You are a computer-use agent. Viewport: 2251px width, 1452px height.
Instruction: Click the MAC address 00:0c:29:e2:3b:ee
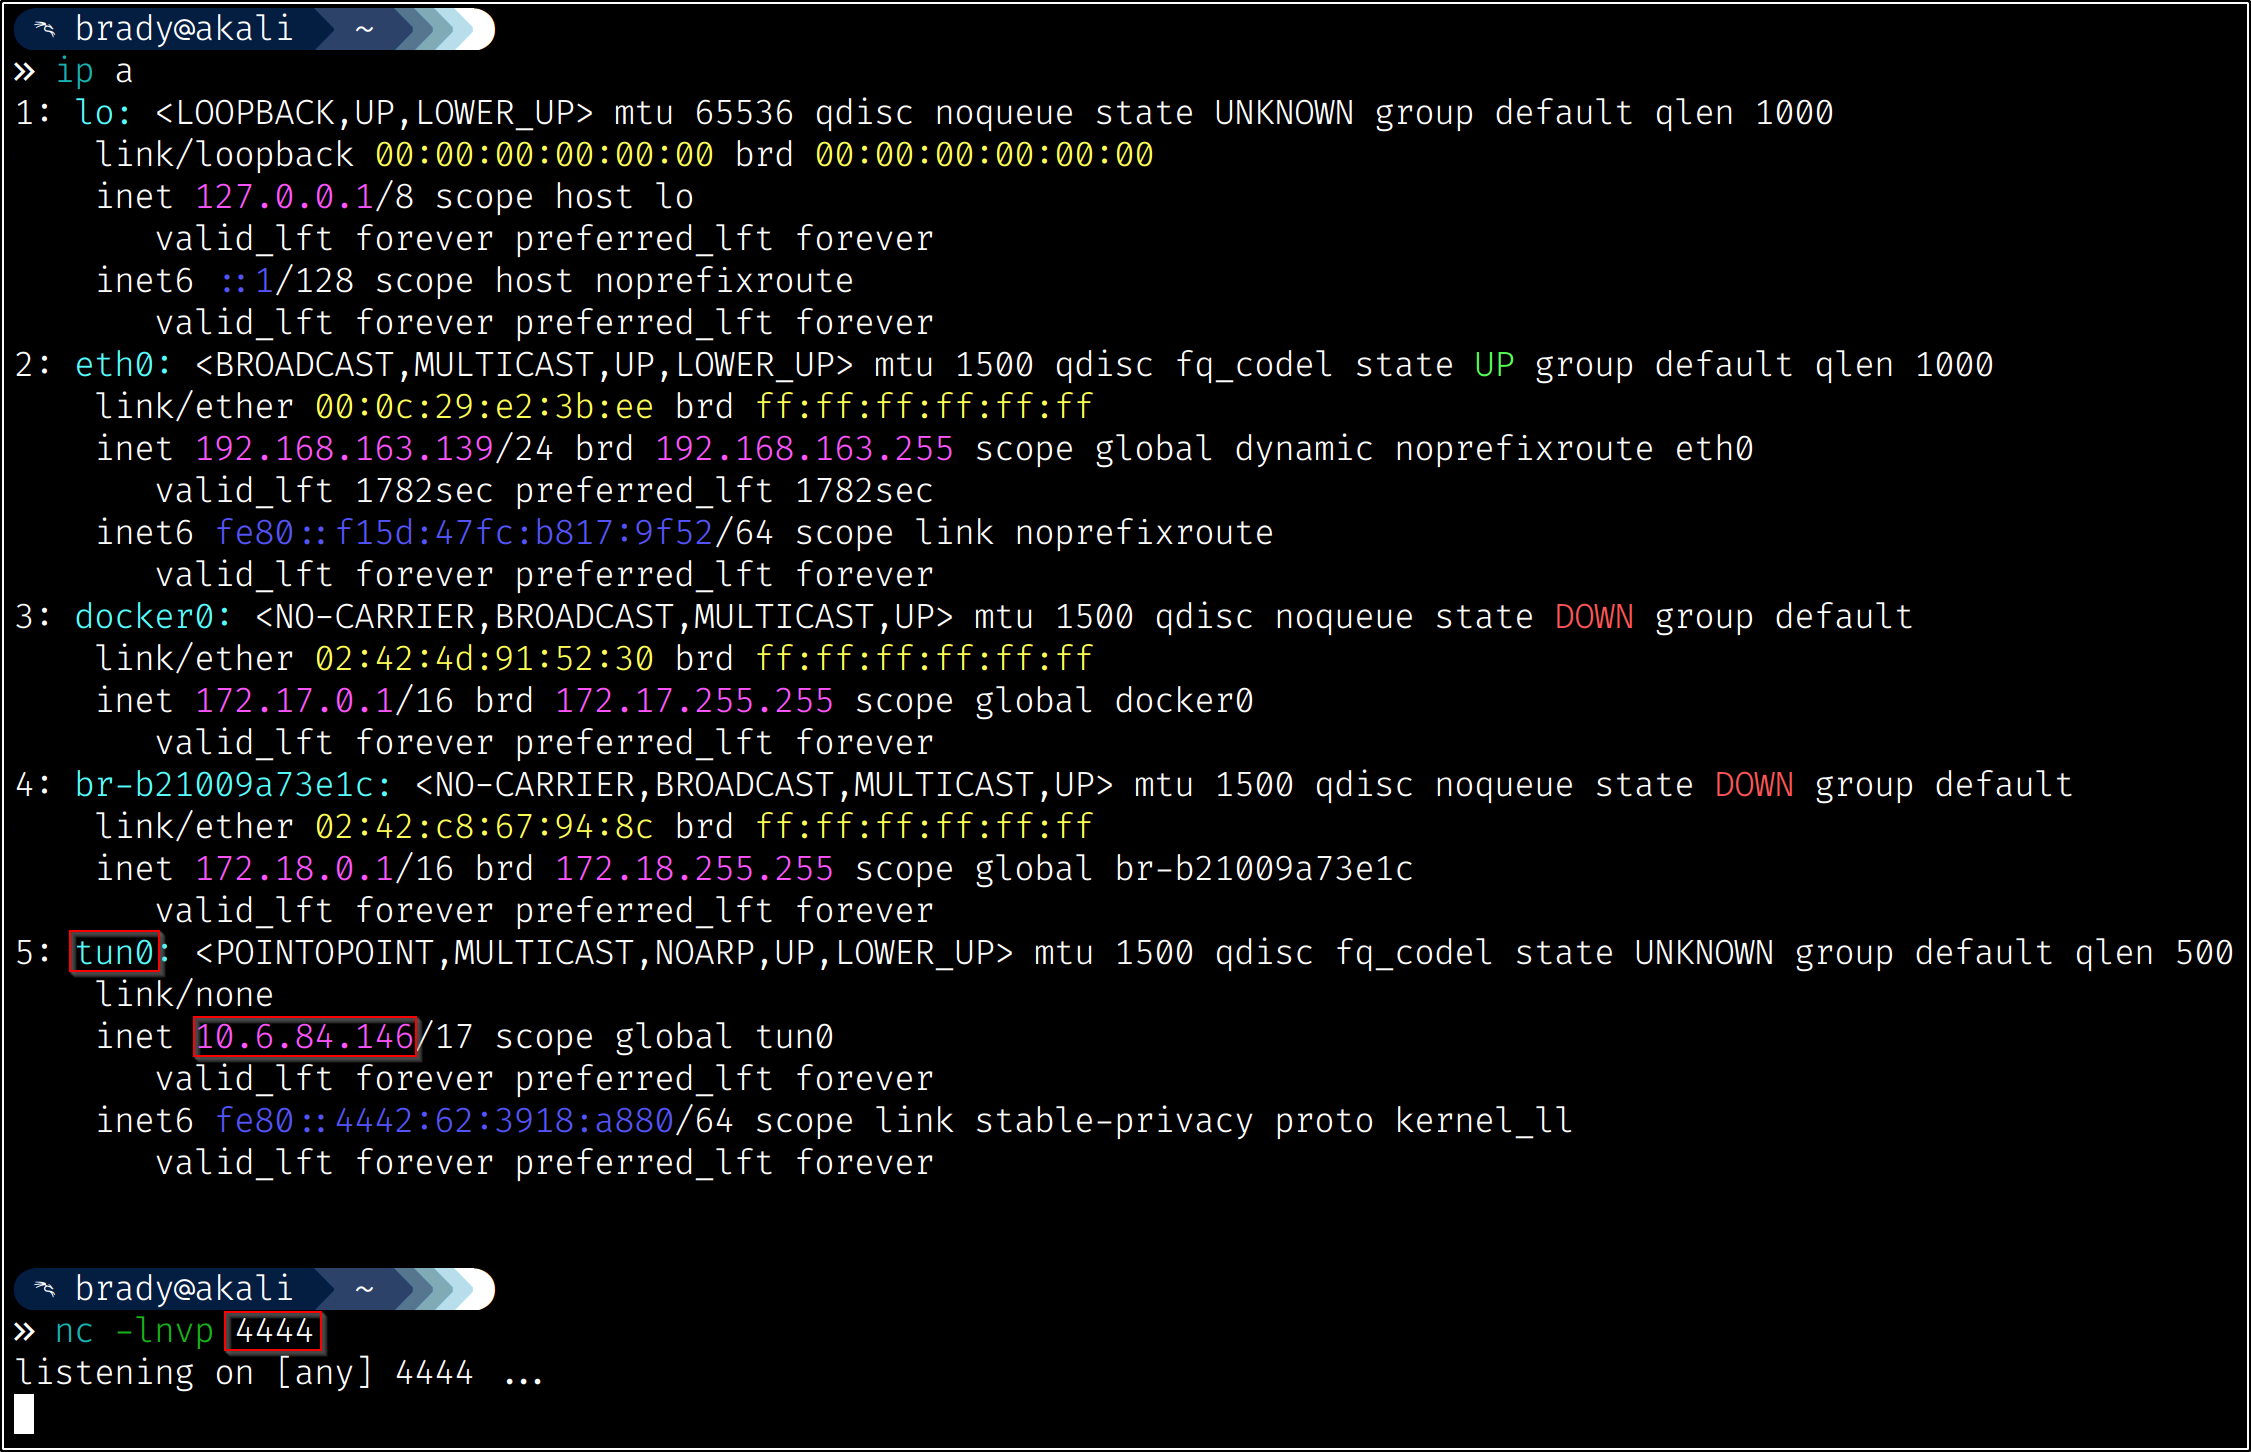coord(484,407)
